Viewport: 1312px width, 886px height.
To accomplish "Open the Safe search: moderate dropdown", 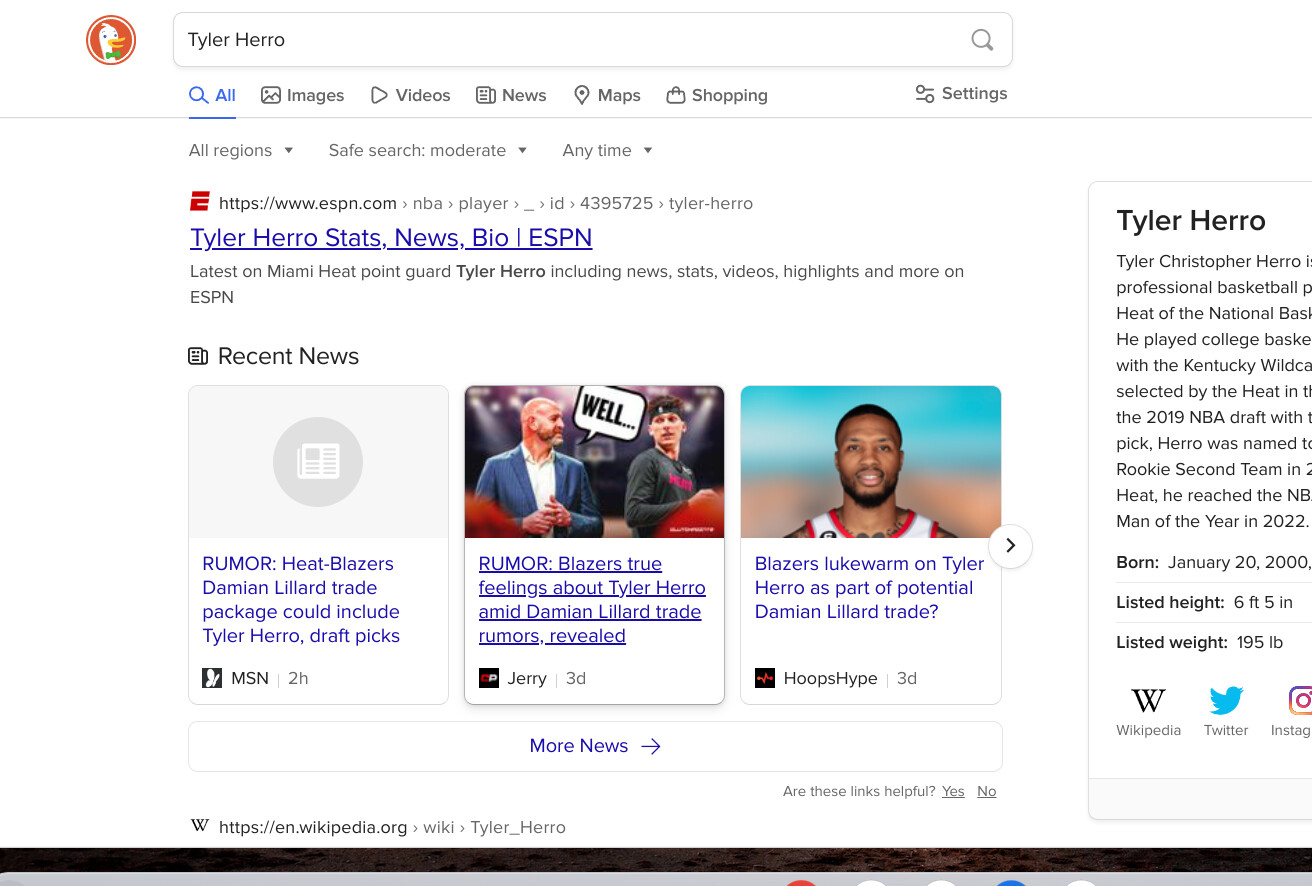I will (x=427, y=151).
